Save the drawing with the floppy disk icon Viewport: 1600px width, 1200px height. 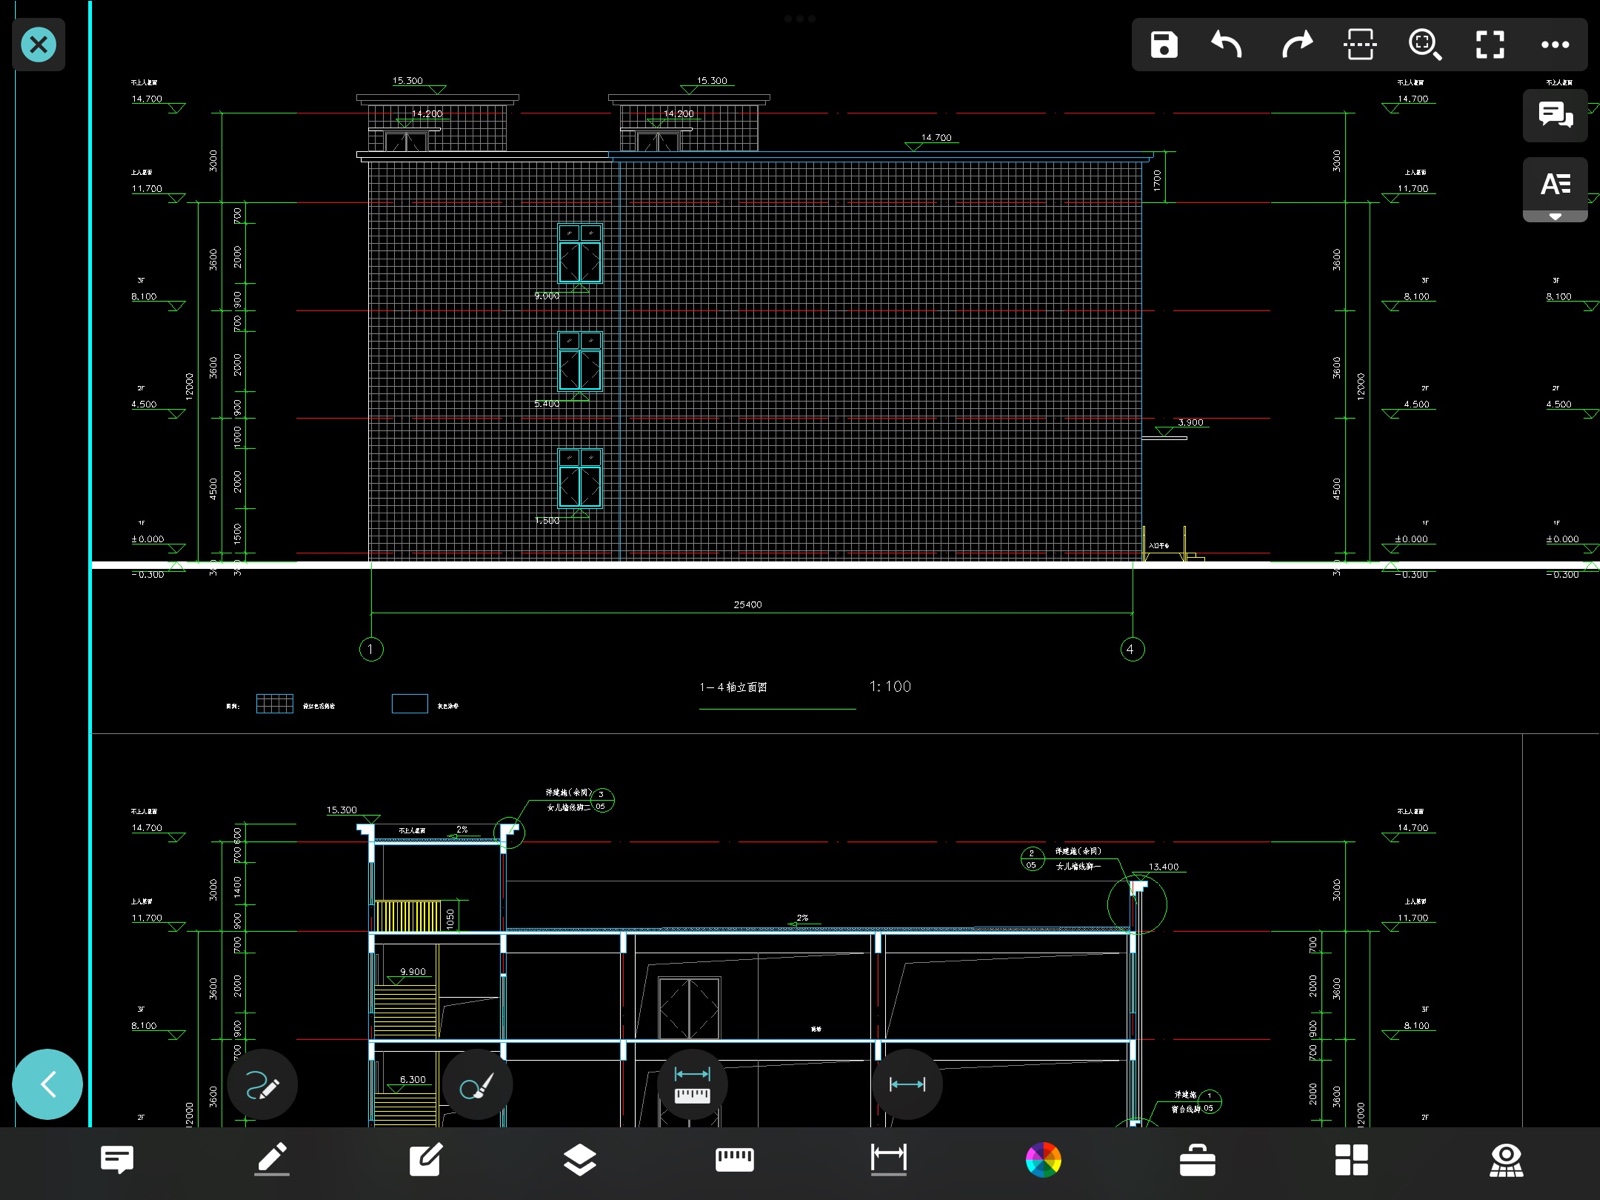1164,44
